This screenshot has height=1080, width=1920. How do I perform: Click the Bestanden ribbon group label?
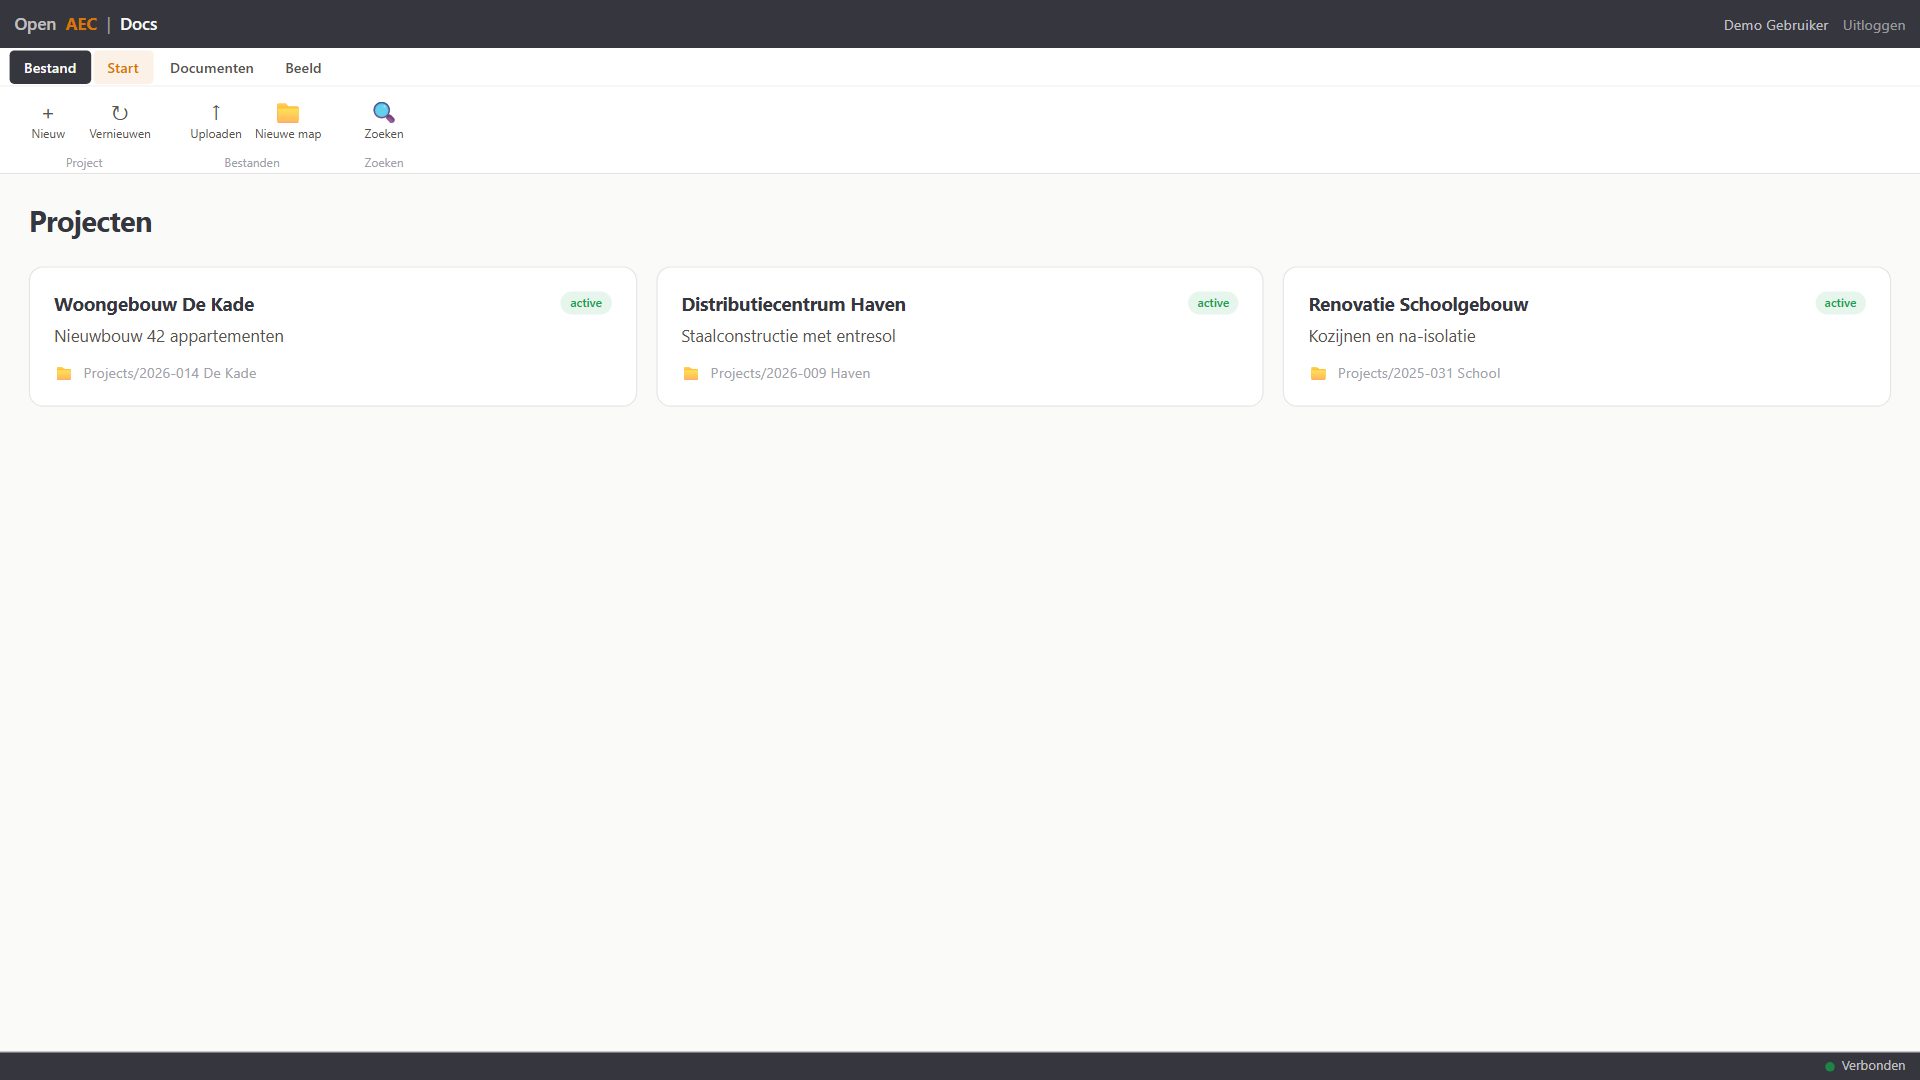click(x=252, y=163)
